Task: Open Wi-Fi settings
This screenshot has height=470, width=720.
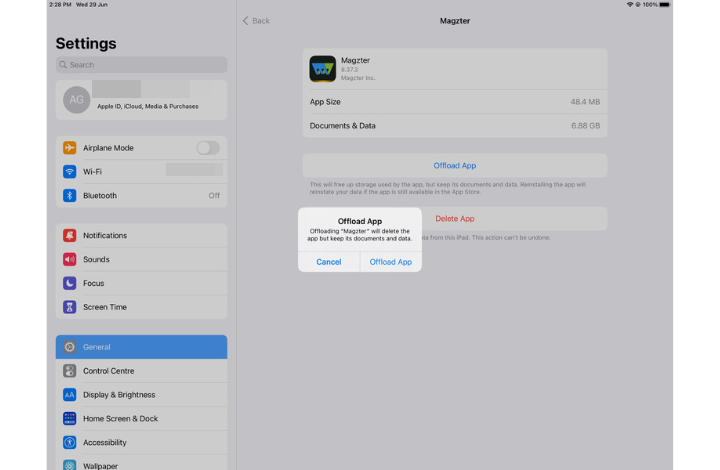Action: pos(141,172)
